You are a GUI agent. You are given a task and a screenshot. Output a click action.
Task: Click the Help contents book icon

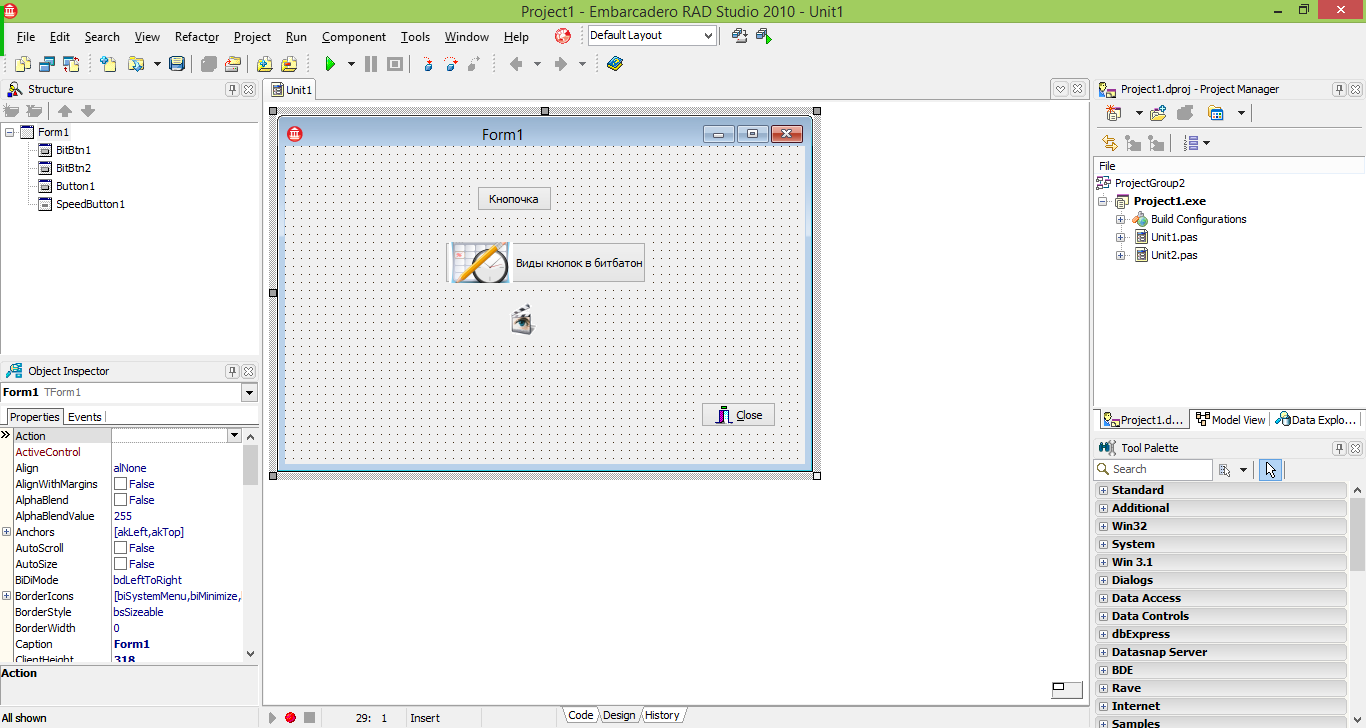[x=614, y=64]
